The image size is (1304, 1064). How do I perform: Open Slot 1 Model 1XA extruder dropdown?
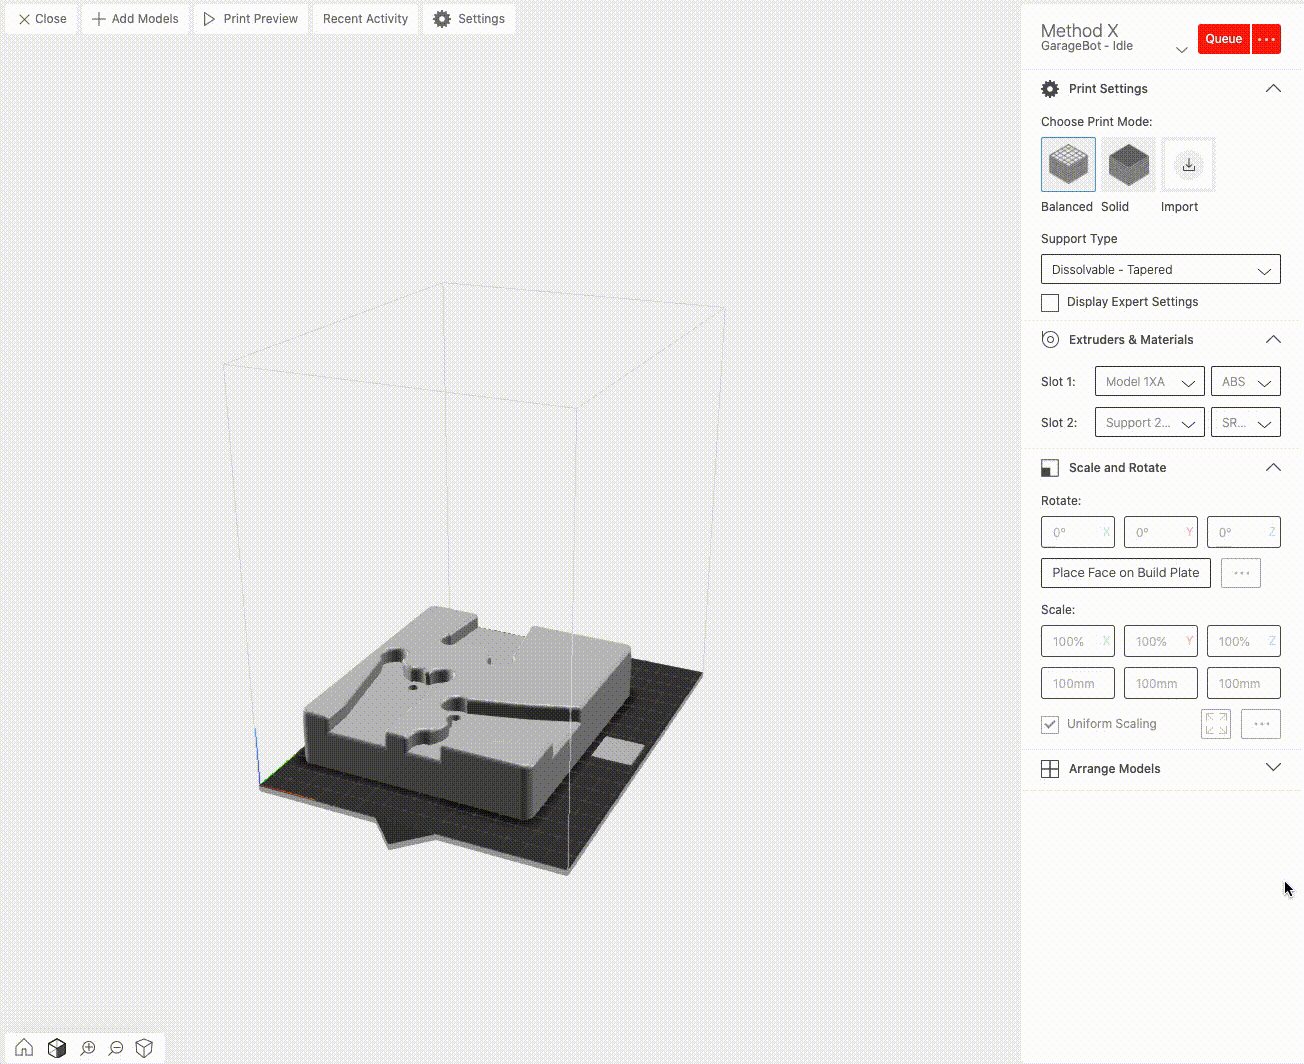point(1150,382)
